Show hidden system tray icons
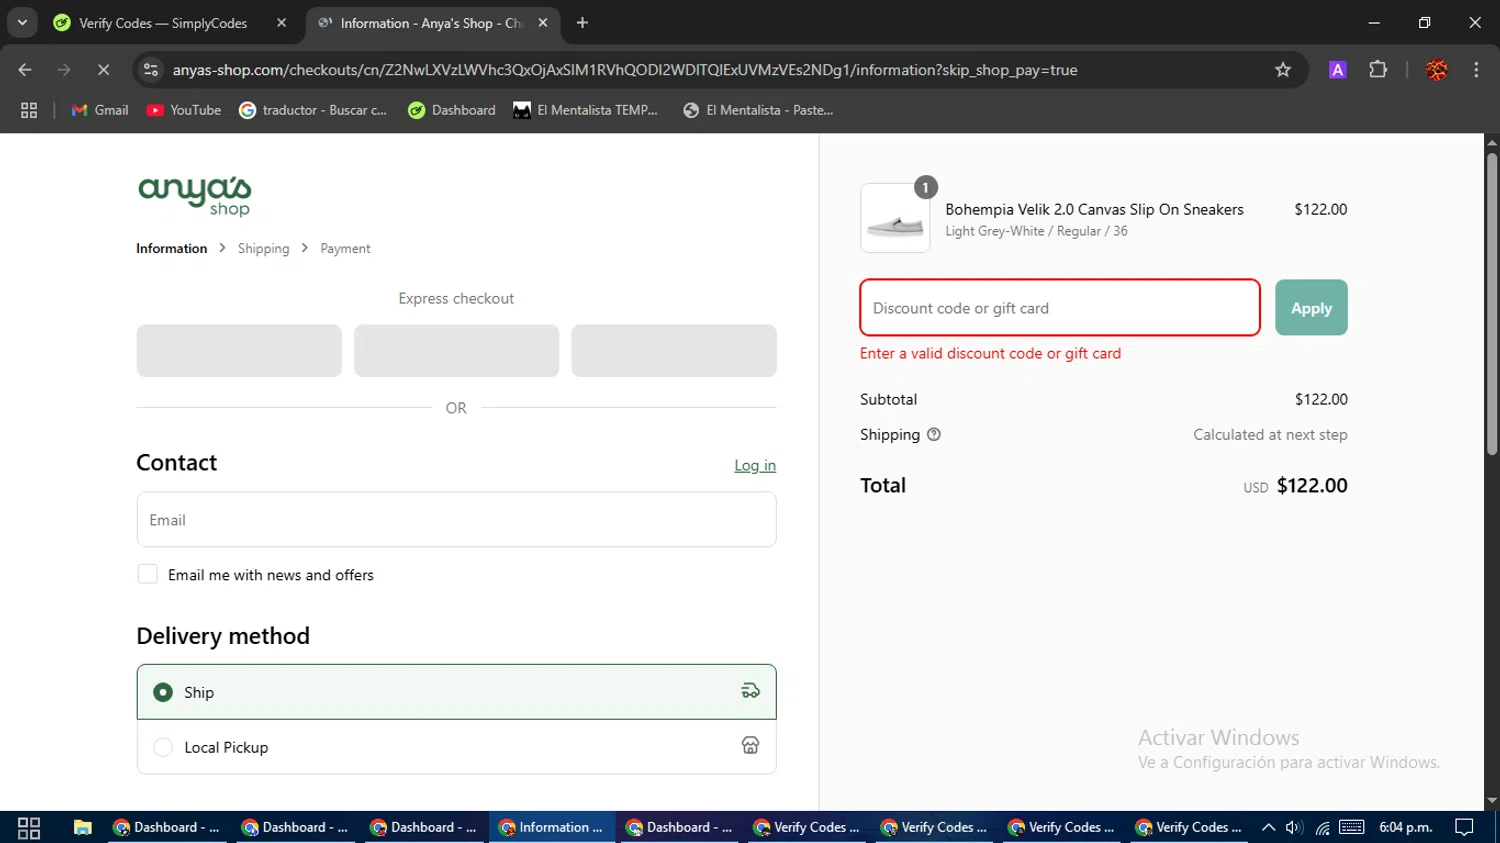Screen dimensions: 1500x843 (x=1268, y=827)
